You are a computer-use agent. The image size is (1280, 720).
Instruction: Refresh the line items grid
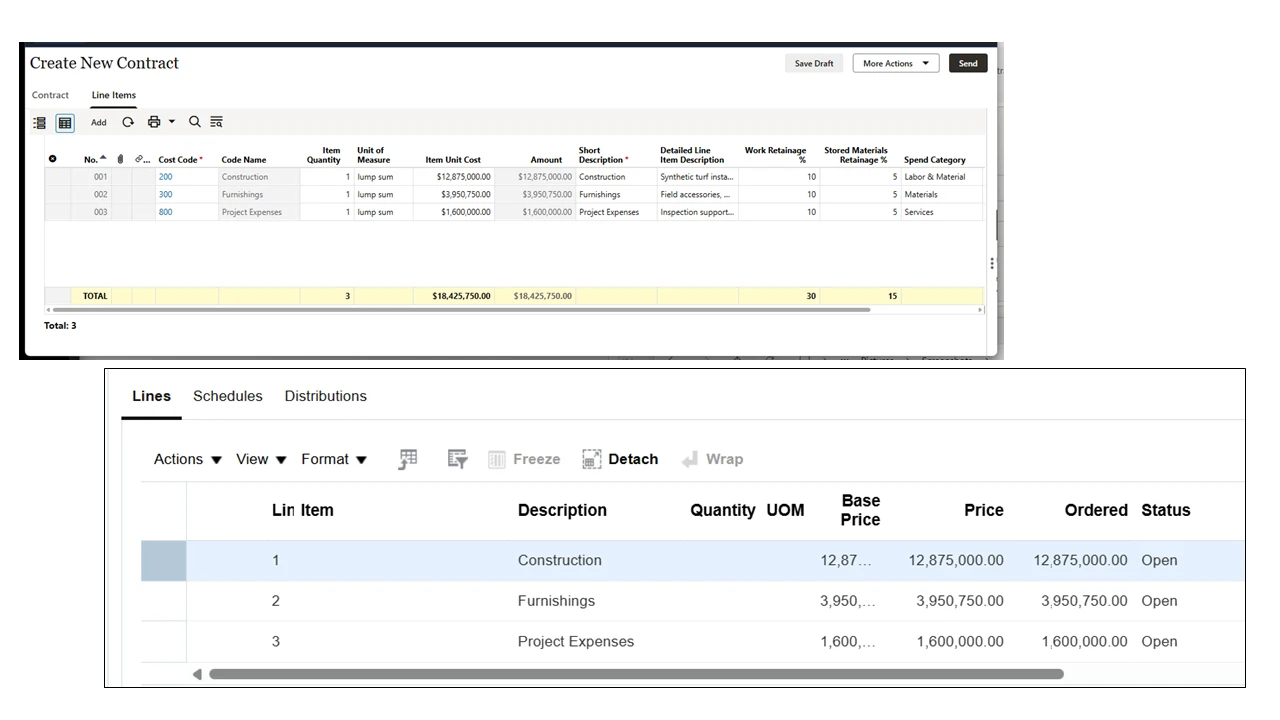coord(128,122)
